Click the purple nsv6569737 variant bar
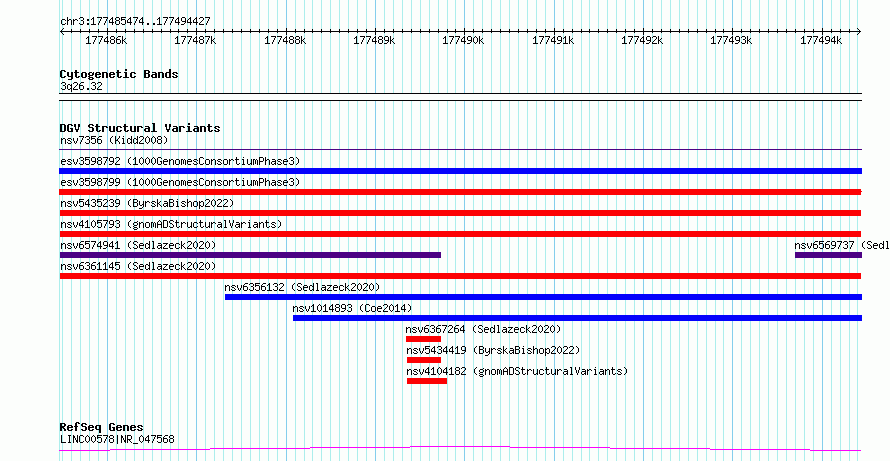 tap(829, 255)
